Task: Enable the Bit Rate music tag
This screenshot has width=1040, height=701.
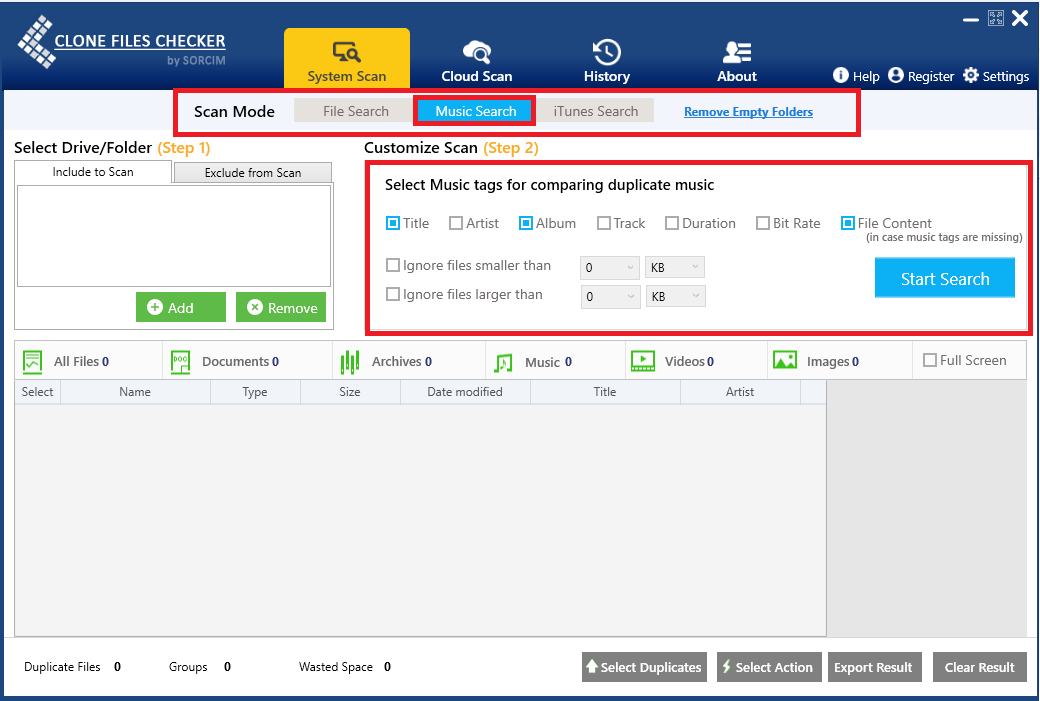Action: (x=763, y=223)
